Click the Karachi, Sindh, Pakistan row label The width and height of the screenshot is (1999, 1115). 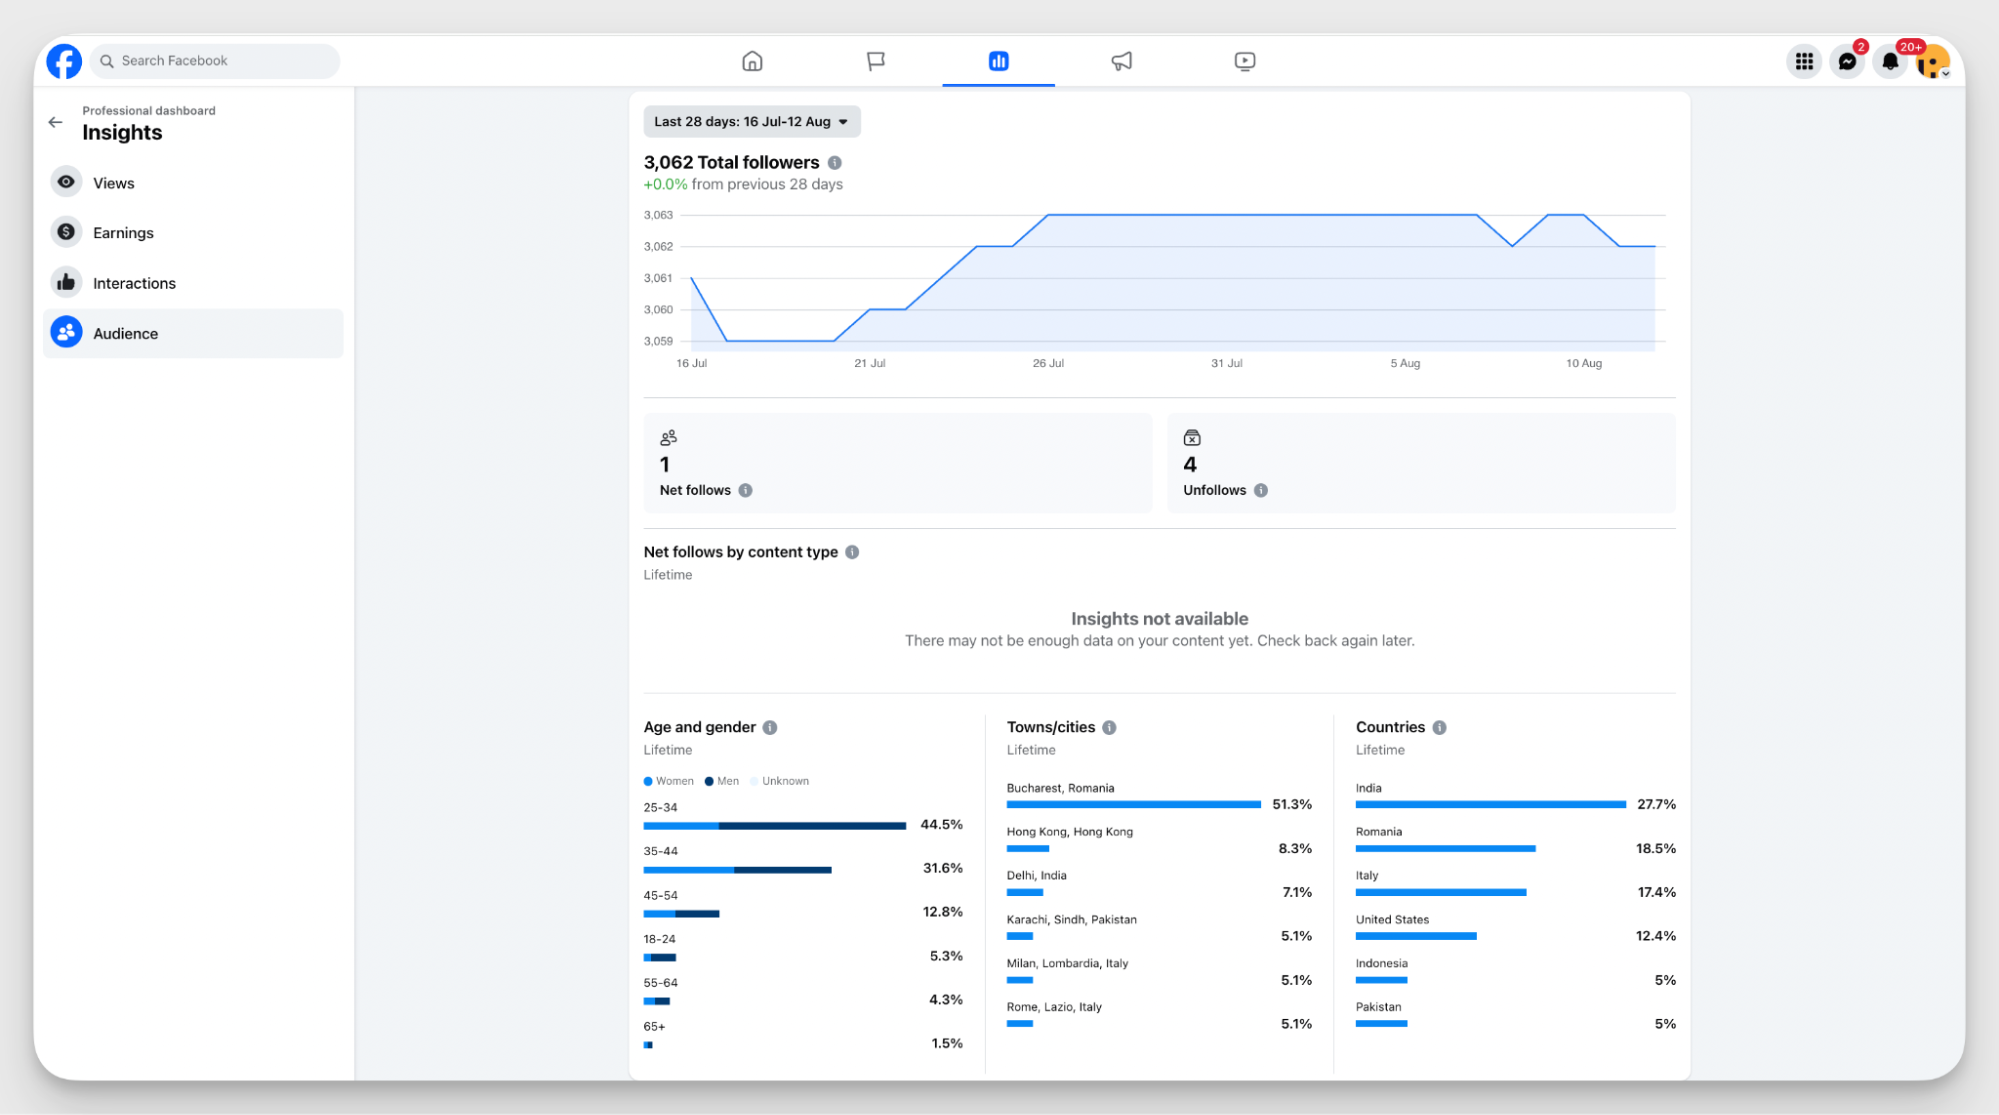tap(1071, 920)
